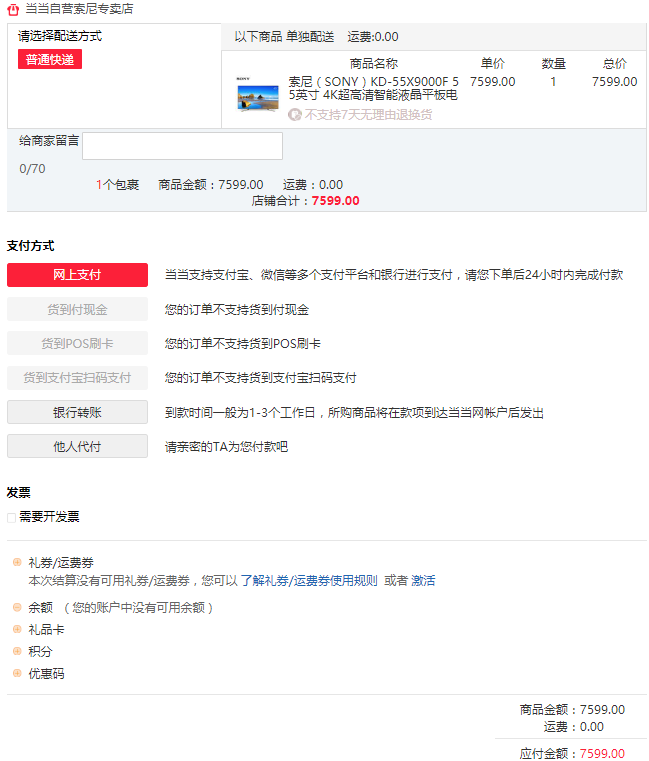This screenshot has width=649, height=761.
Task: Click the 运费：0.00 line in summary footer
Action: pos(573,727)
